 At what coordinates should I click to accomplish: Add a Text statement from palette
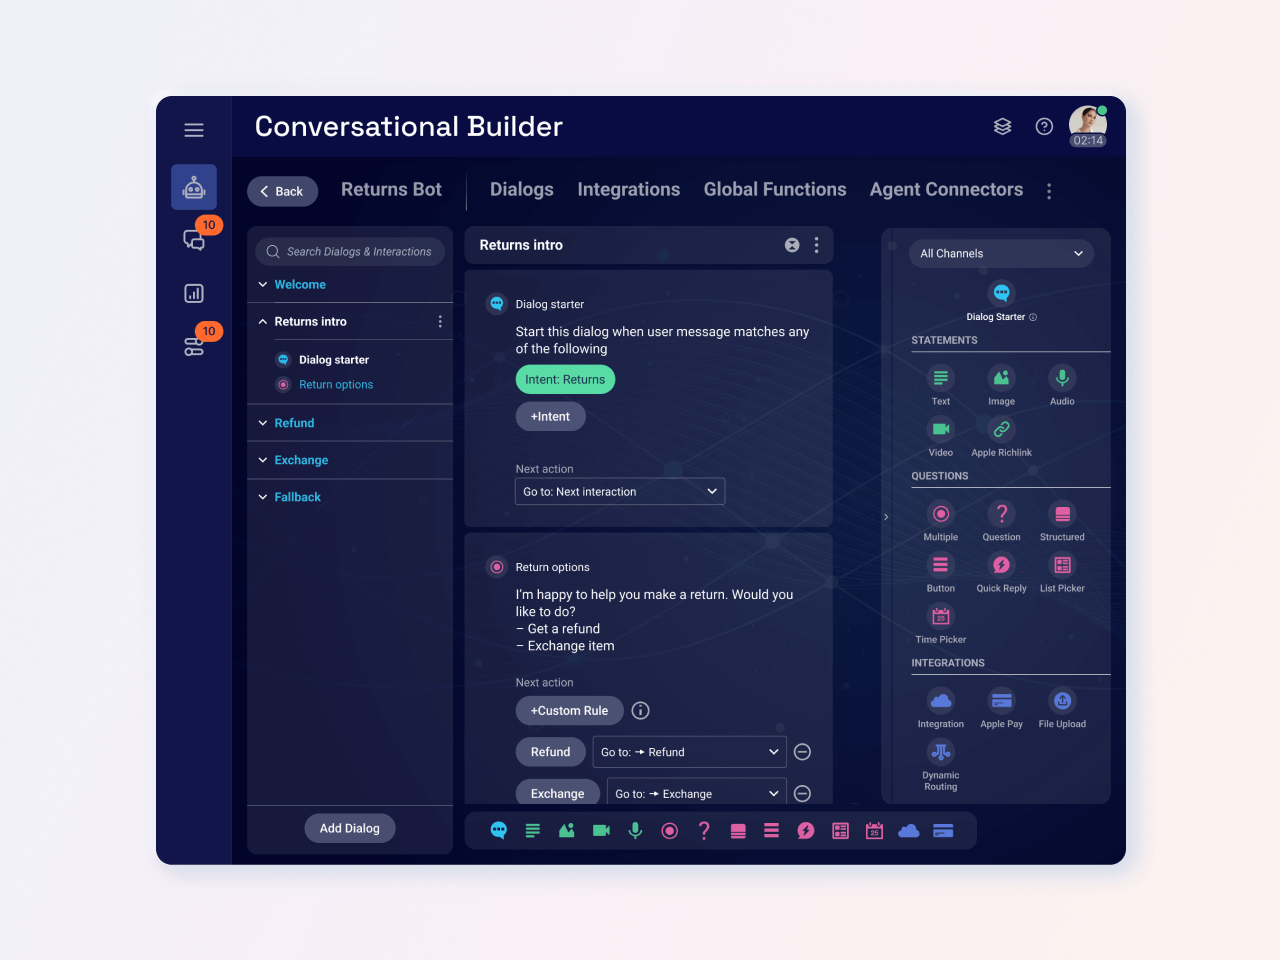click(941, 378)
